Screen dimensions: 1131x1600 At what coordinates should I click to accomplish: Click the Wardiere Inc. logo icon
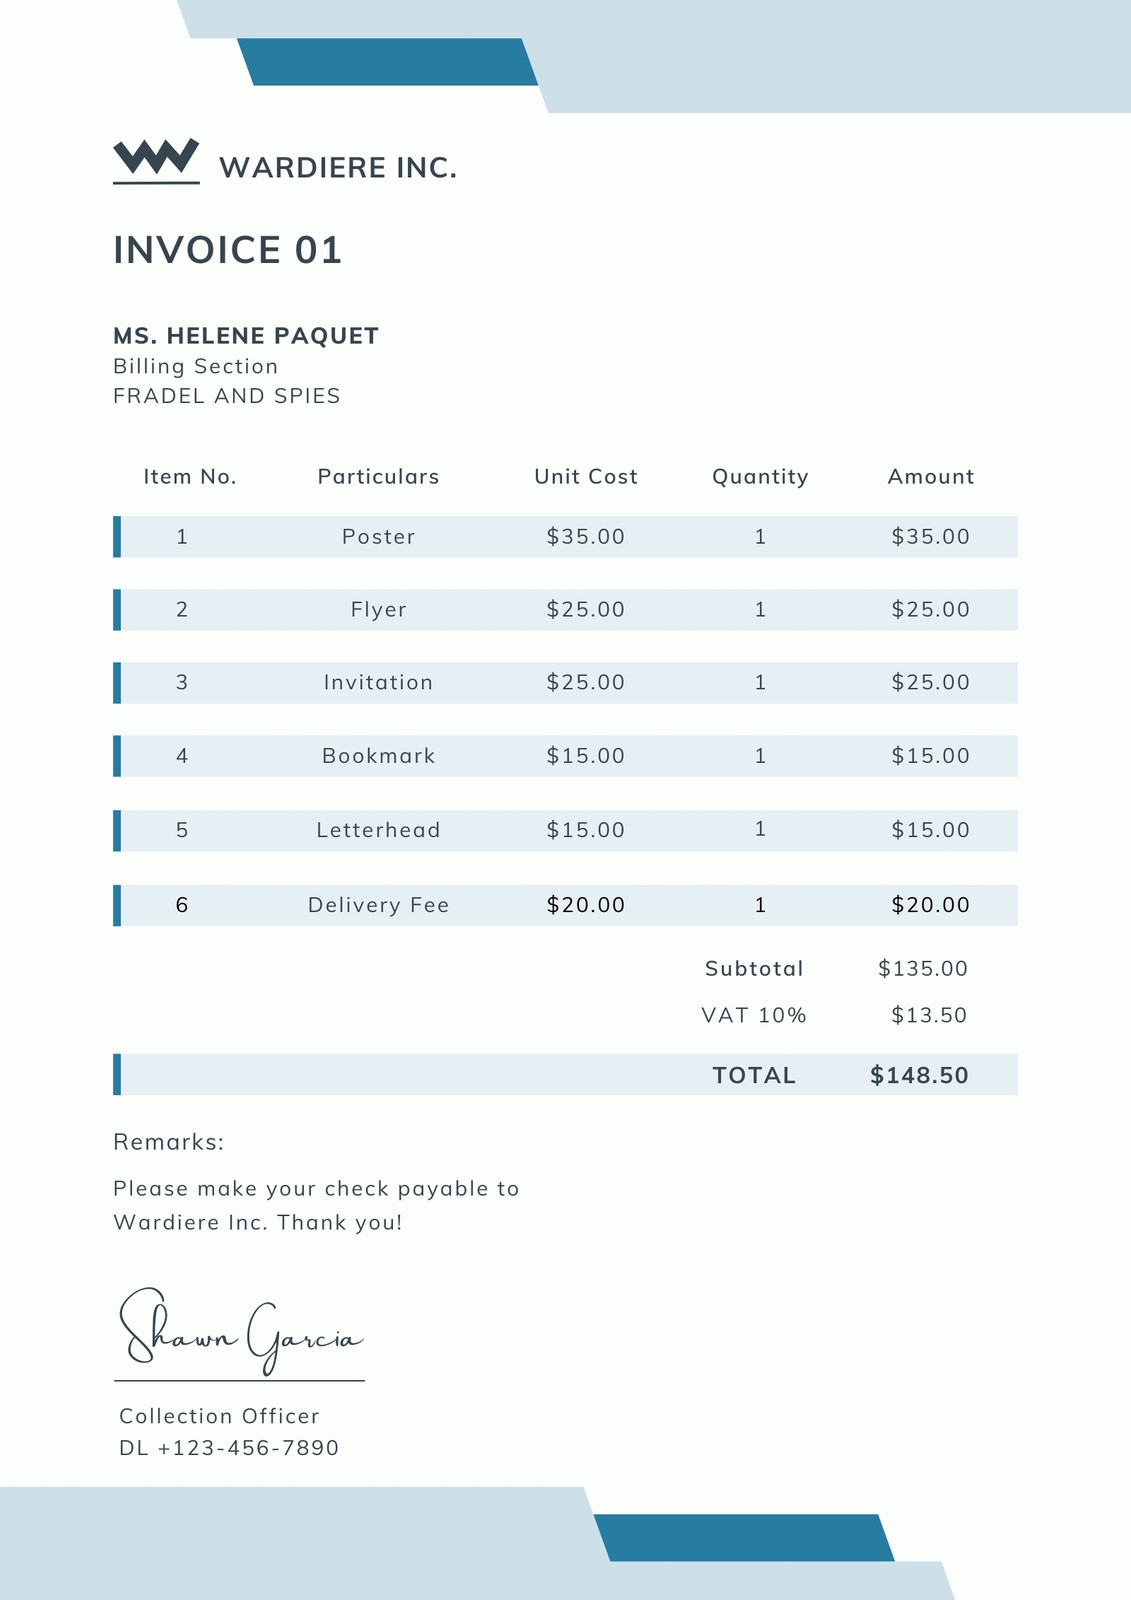coord(156,161)
